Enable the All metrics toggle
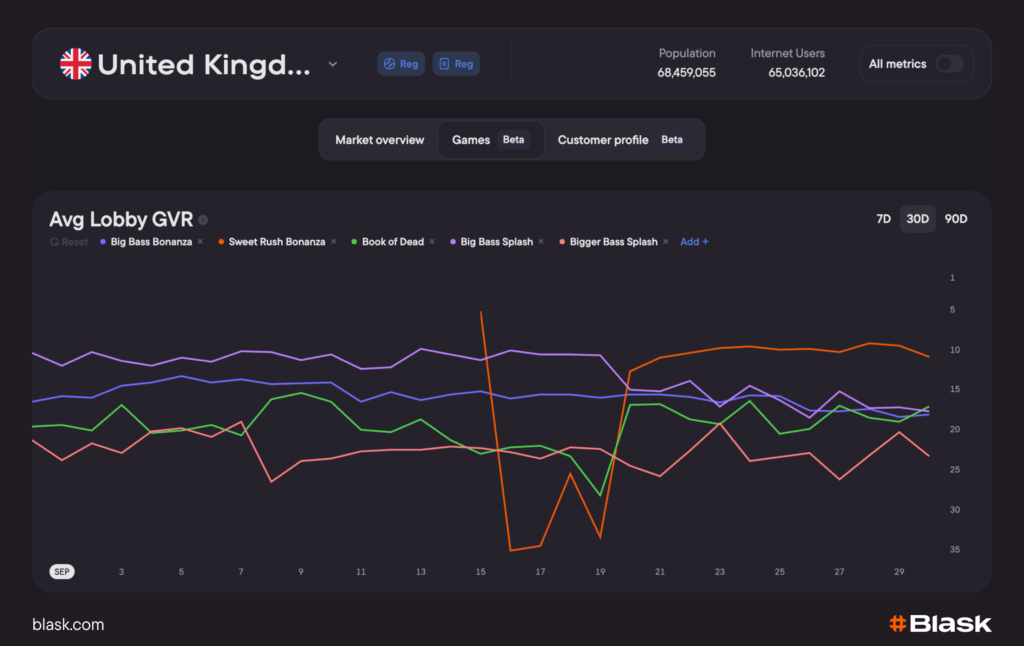This screenshot has height=646, width=1024. pos(948,64)
